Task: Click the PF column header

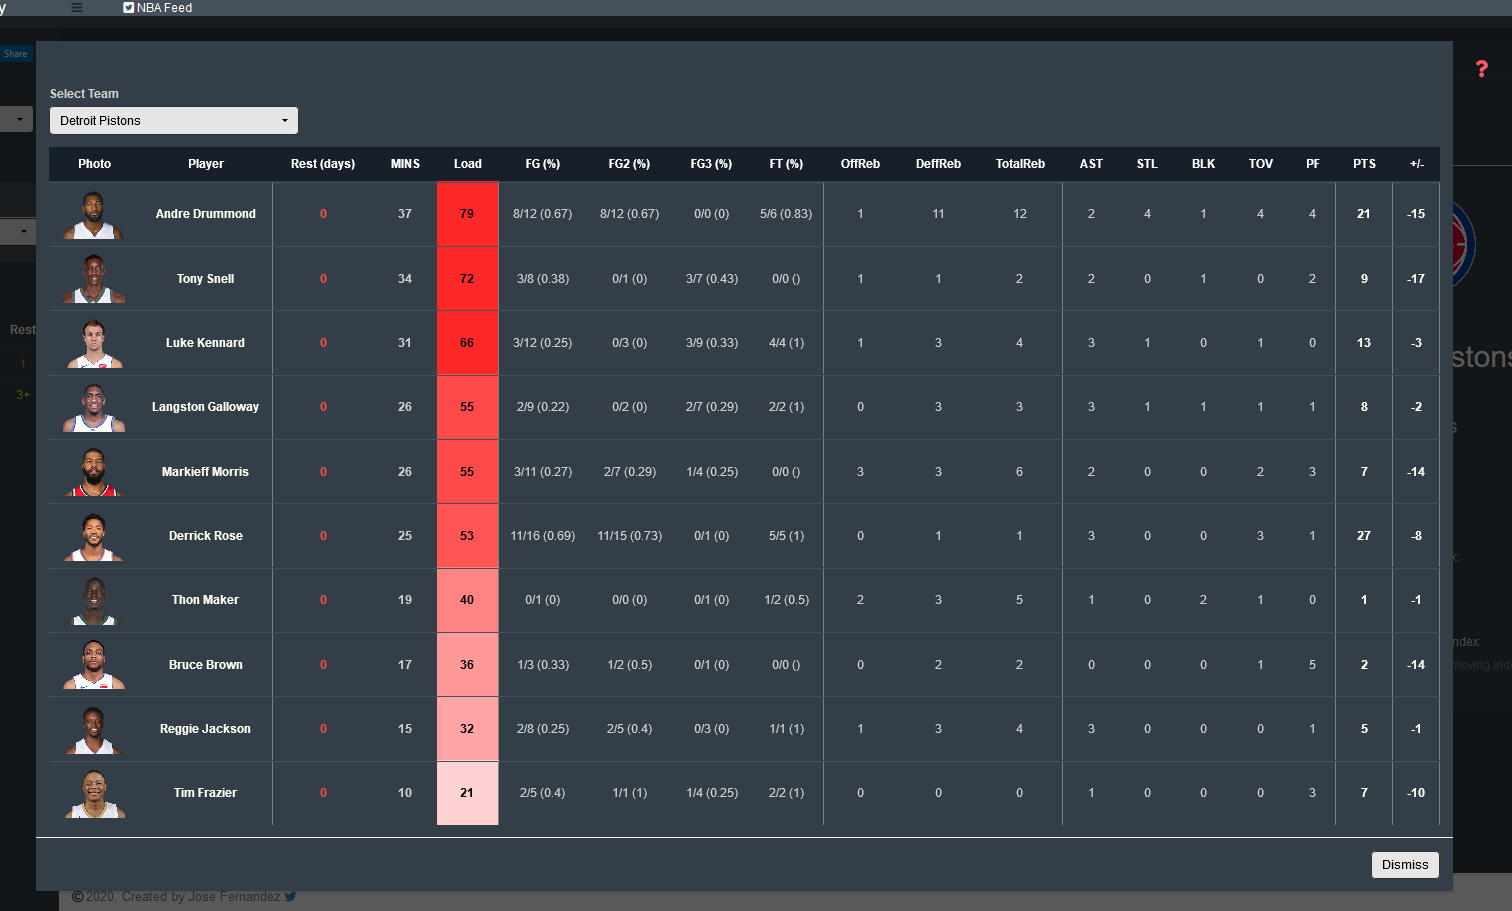Action: 1313,164
